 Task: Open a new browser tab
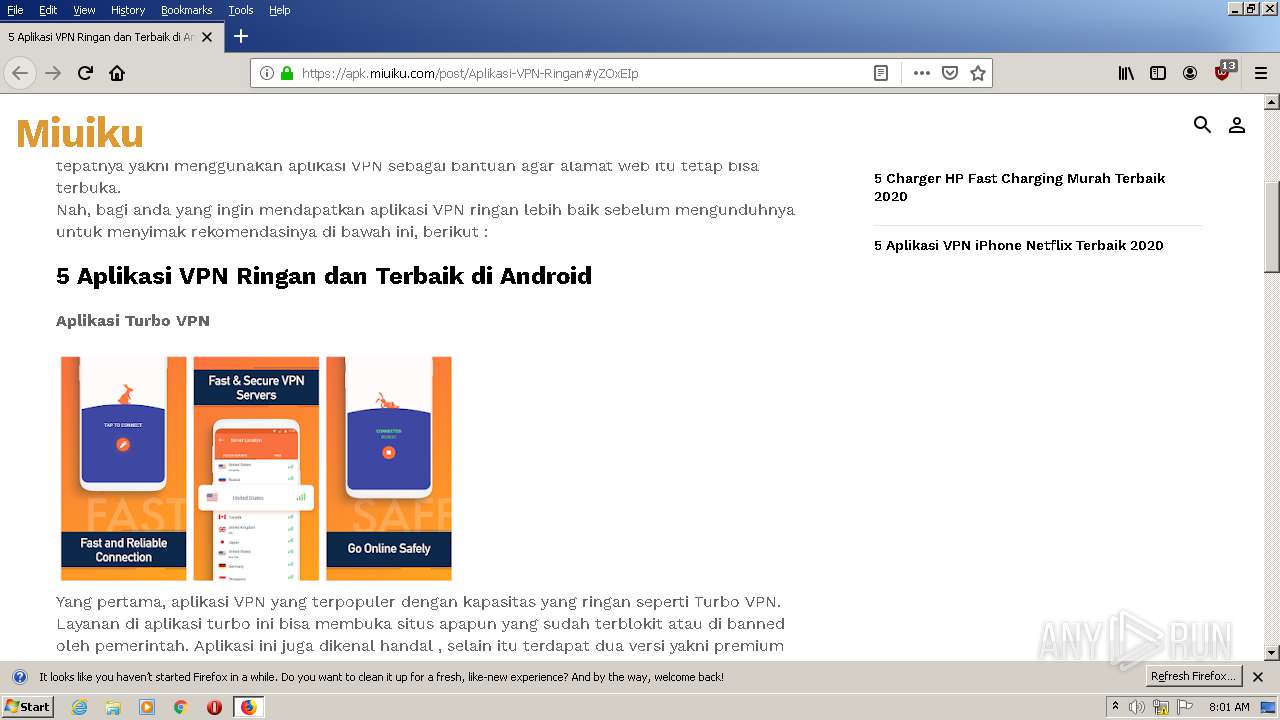click(x=240, y=36)
